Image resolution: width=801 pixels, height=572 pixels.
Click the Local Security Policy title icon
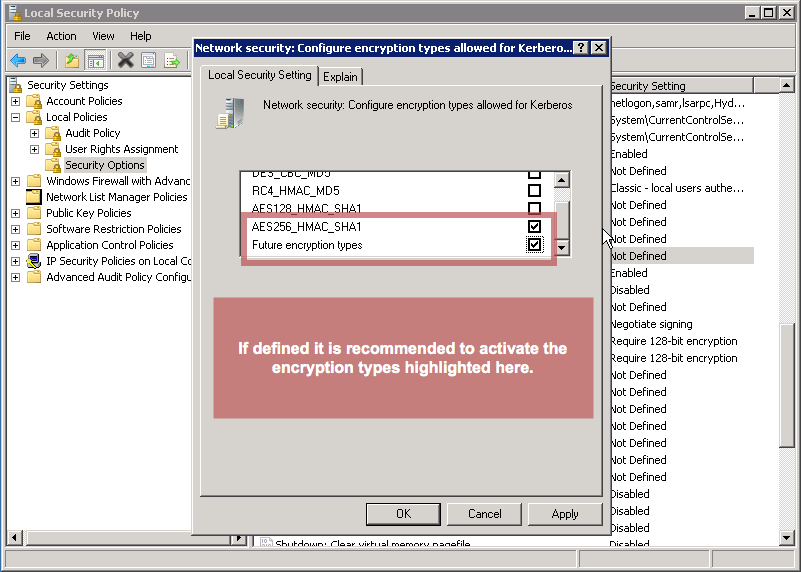(15, 12)
